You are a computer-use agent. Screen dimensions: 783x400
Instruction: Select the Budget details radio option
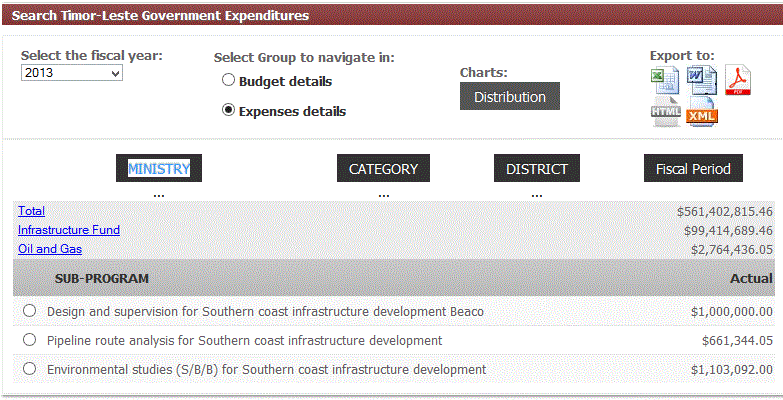point(228,80)
